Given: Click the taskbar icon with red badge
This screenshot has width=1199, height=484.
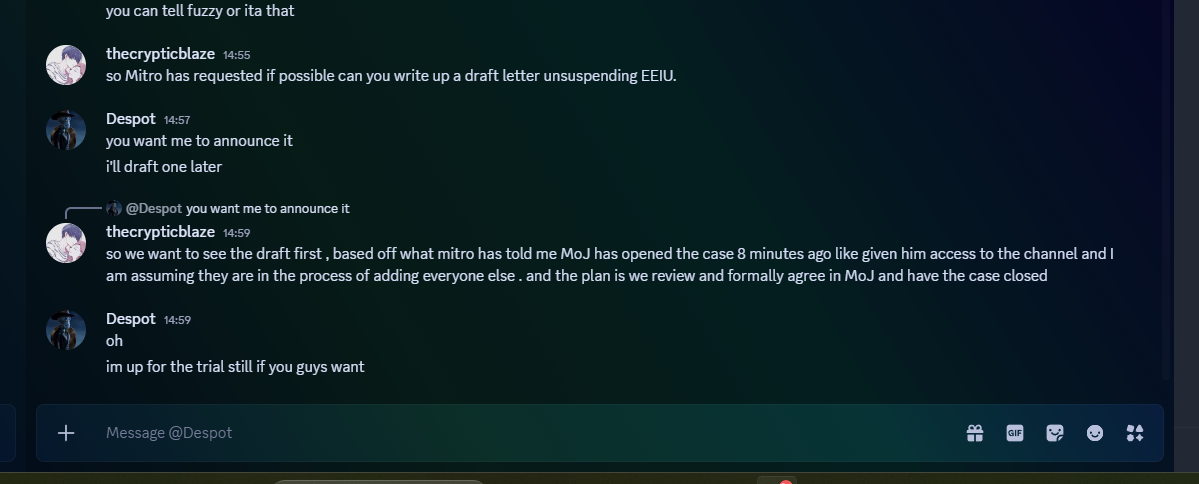Looking at the screenshot, I should coord(776,481).
